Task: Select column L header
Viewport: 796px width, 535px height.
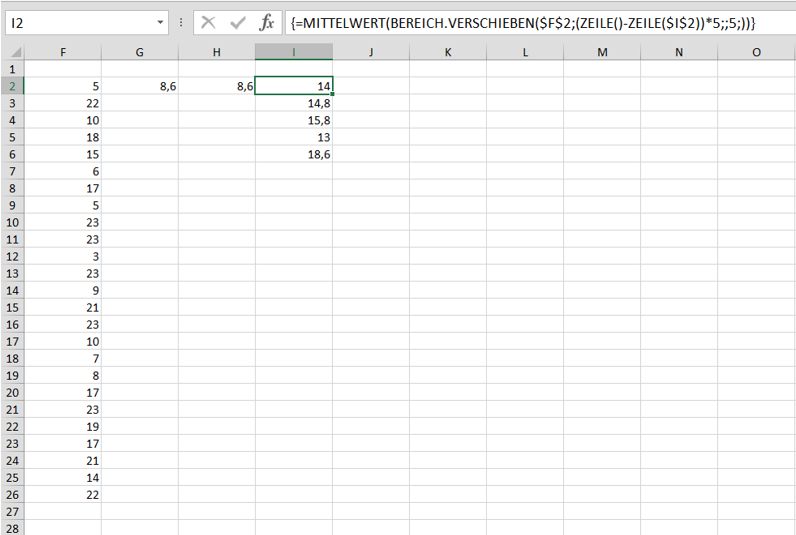Action: tap(525, 52)
